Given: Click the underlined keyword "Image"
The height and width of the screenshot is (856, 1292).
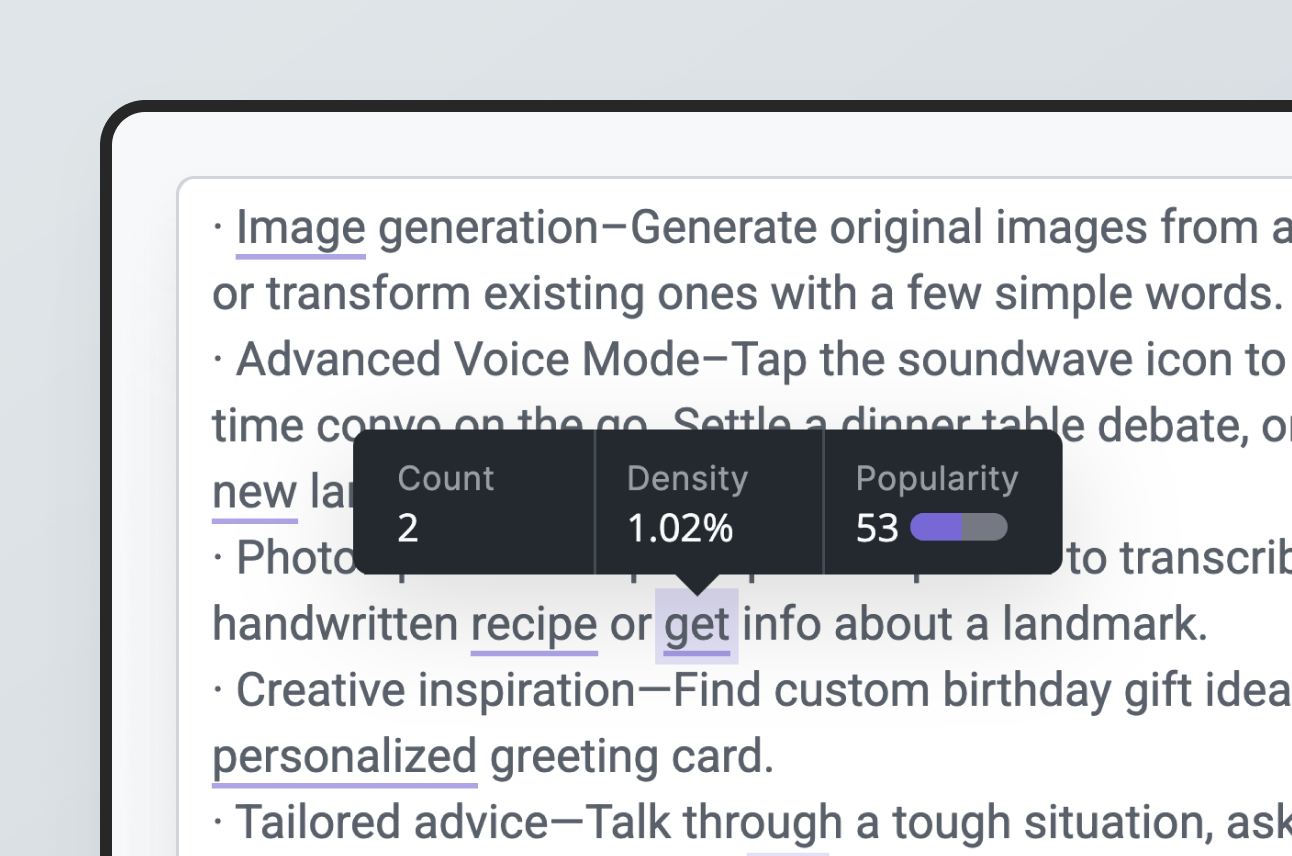Looking at the screenshot, I should (300, 228).
